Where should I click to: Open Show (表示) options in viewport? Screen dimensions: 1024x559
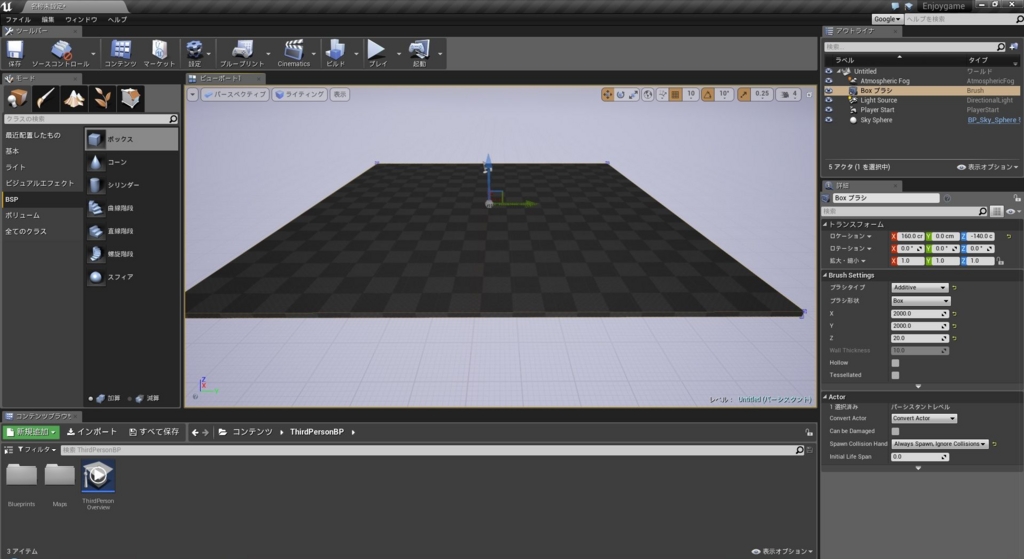coord(340,95)
